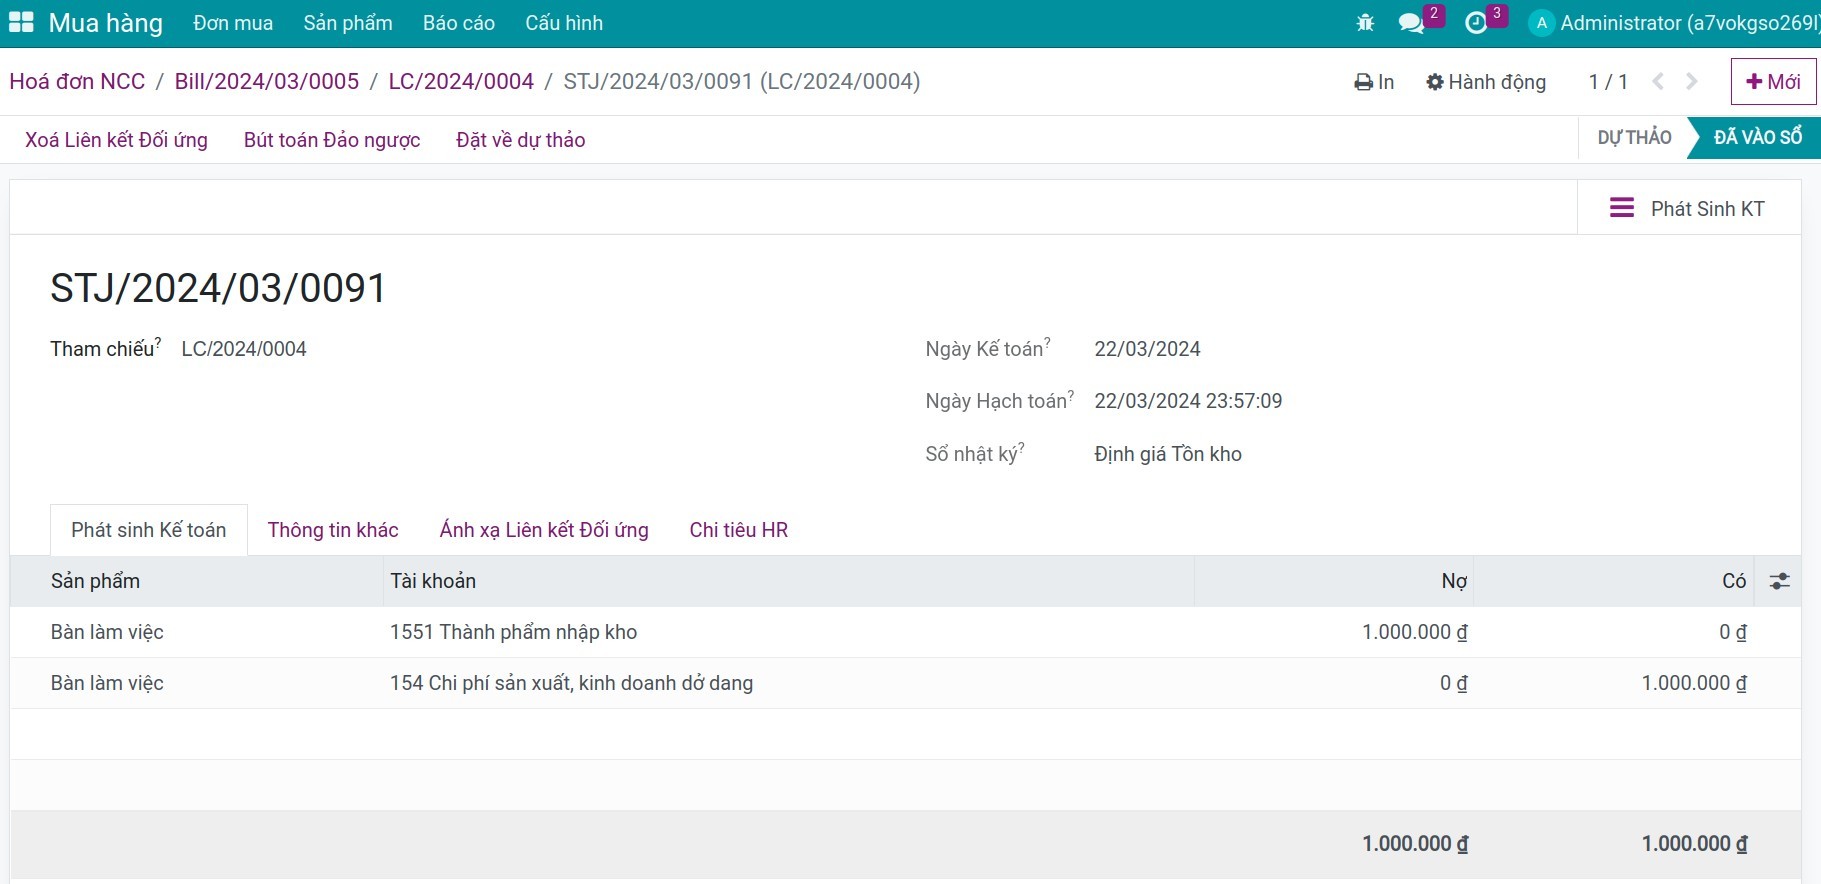Create new record with Mới button
Screen dimensions: 1821x884
(x=1773, y=82)
